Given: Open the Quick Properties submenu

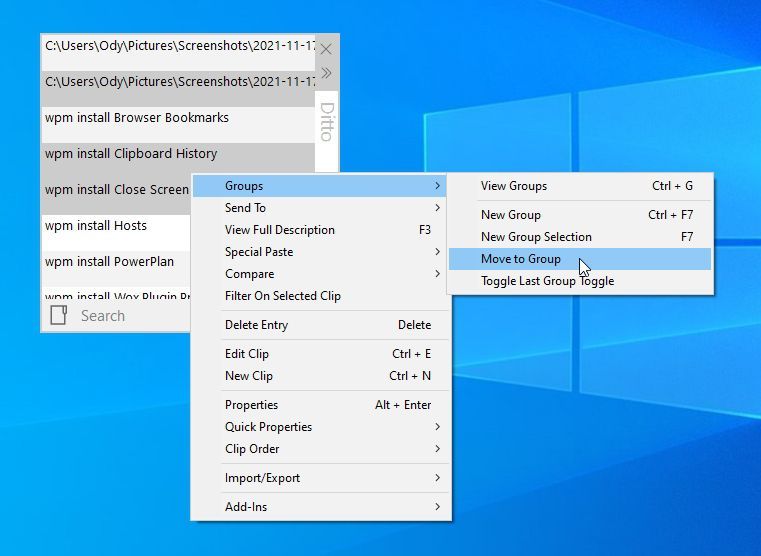Looking at the screenshot, I should coord(320,426).
